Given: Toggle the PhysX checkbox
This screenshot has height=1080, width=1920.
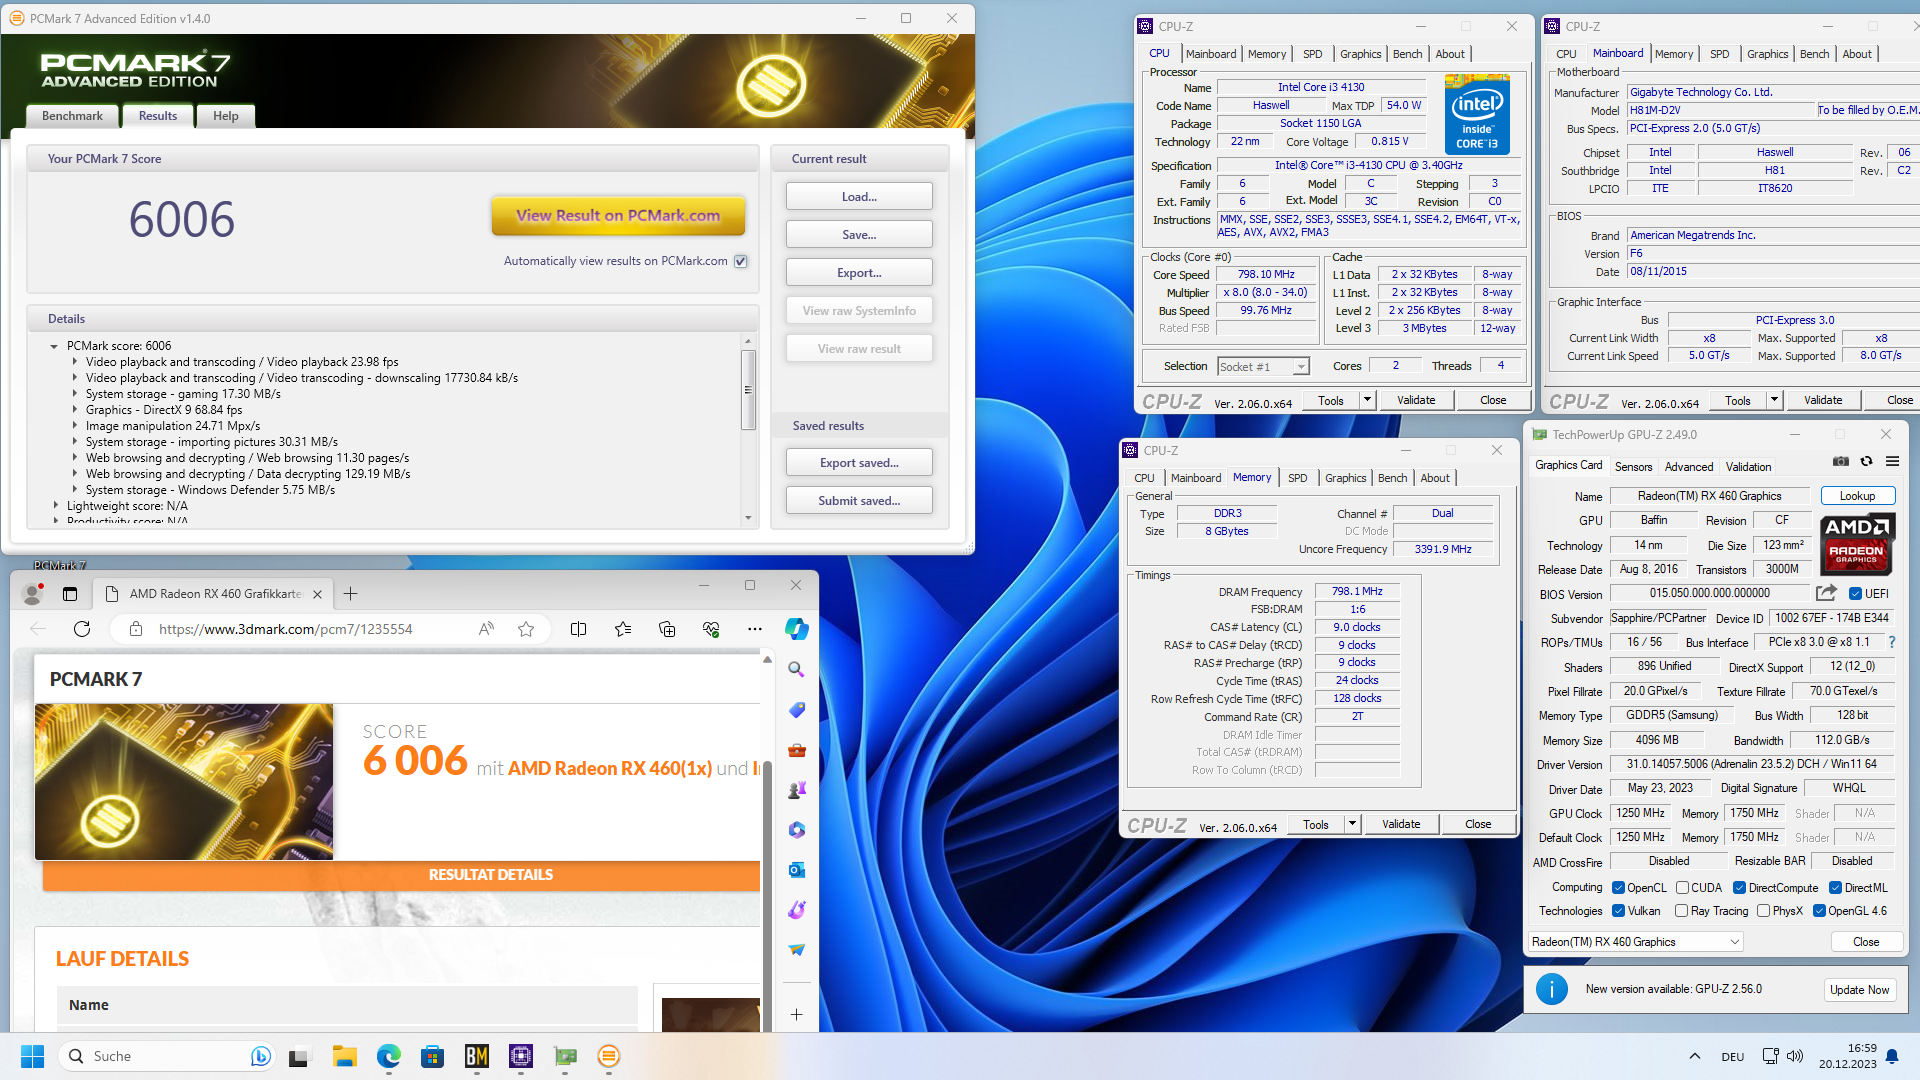Looking at the screenshot, I should click(1764, 910).
